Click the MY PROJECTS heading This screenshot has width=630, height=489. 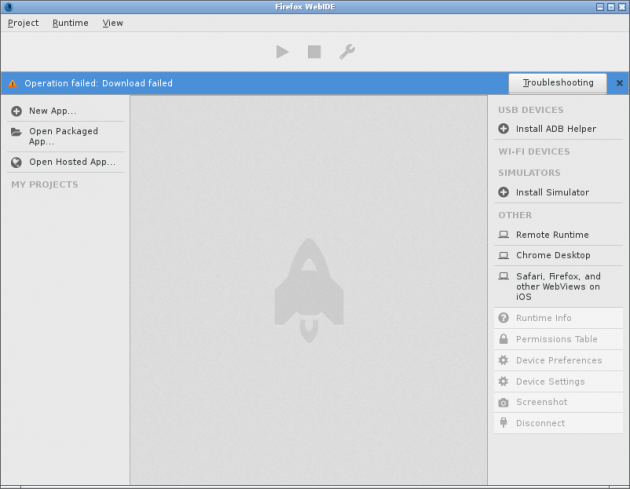[x=45, y=185]
